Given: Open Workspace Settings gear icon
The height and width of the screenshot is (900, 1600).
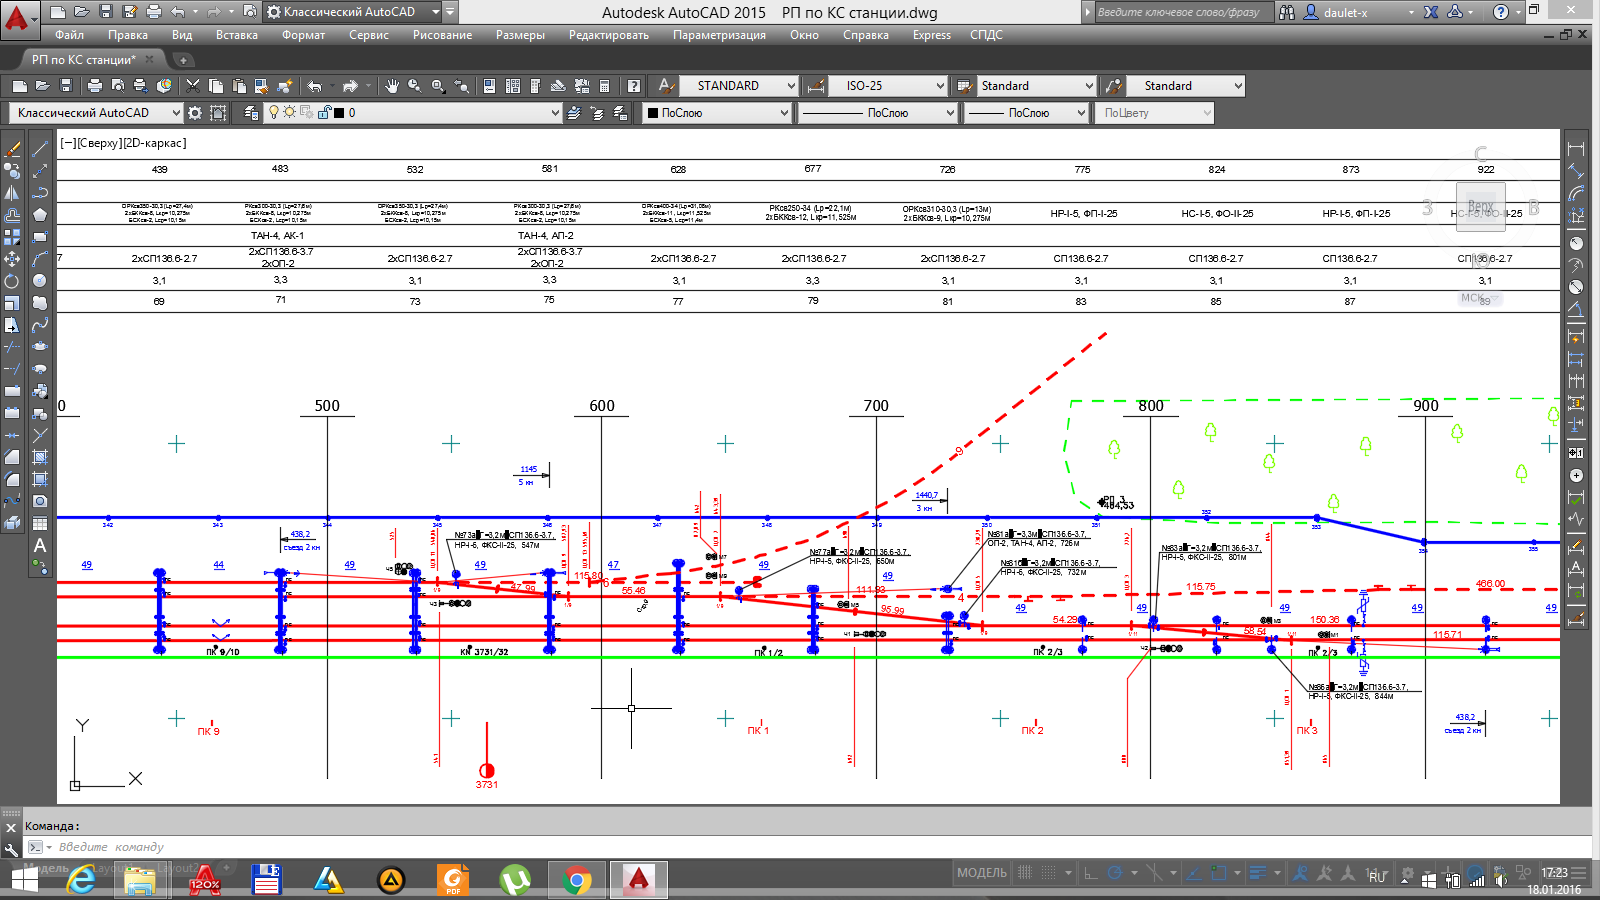Looking at the screenshot, I should click(x=195, y=113).
